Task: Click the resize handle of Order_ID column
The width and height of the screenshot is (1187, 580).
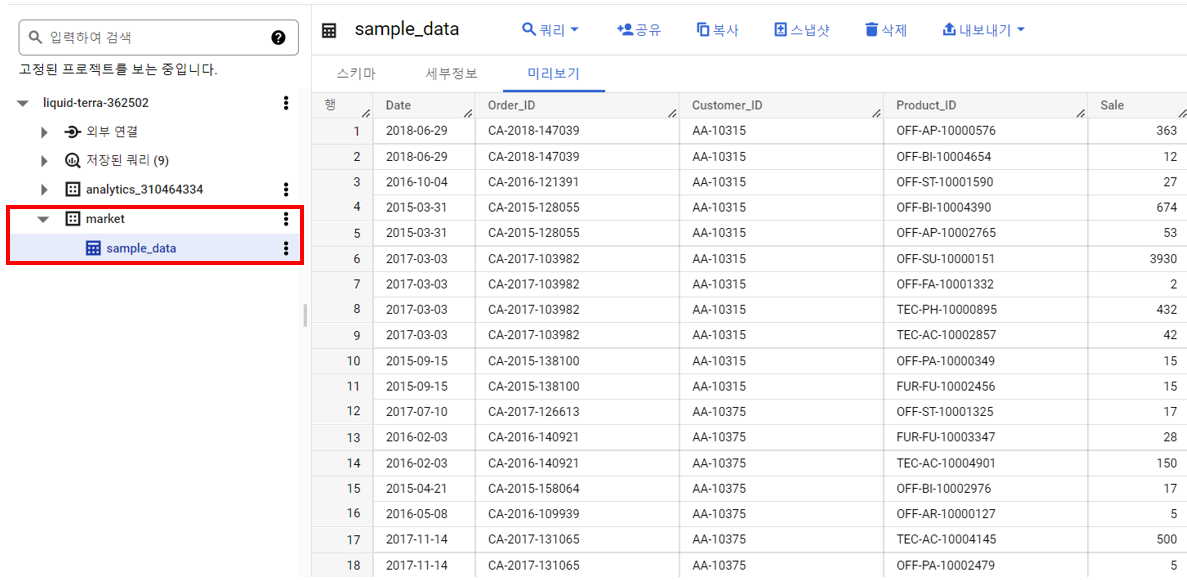Action: pyautogui.click(x=672, y=114)
